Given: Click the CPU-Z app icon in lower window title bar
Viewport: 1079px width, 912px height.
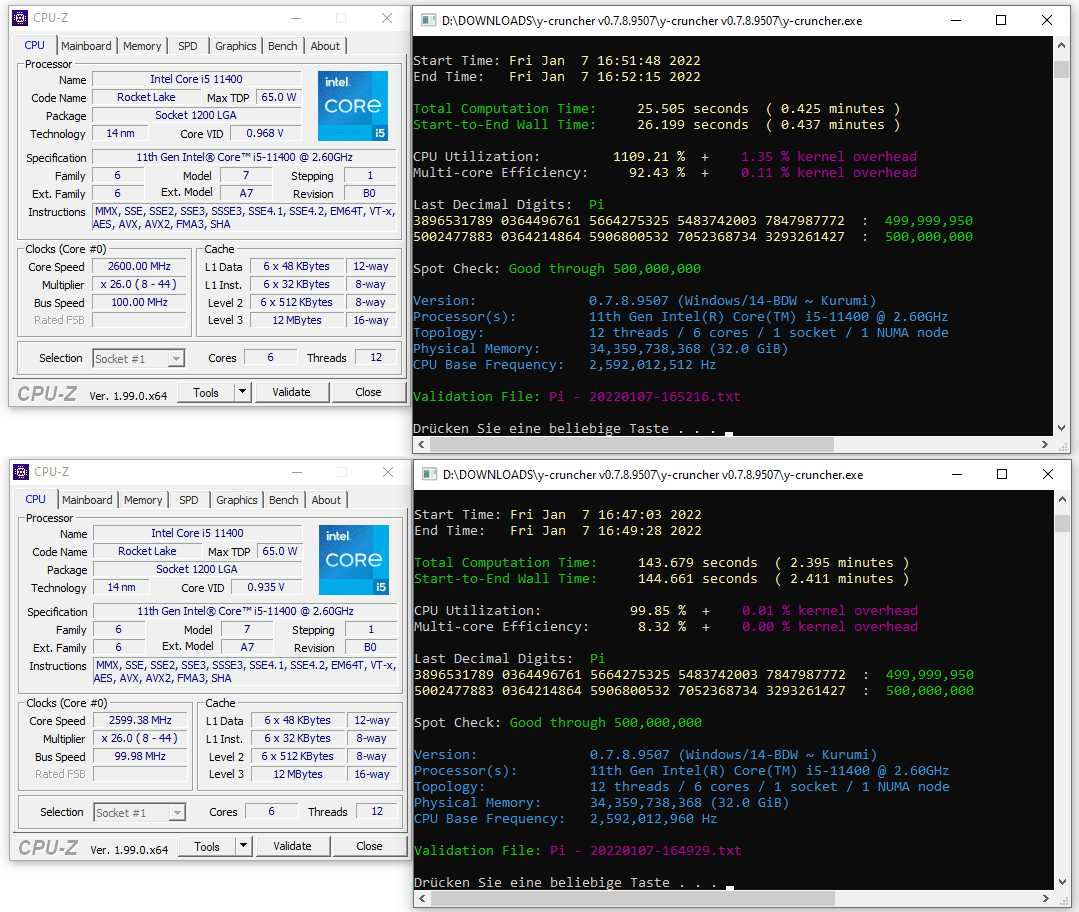Looking at the screenshot, I should [x=21, y=472].
